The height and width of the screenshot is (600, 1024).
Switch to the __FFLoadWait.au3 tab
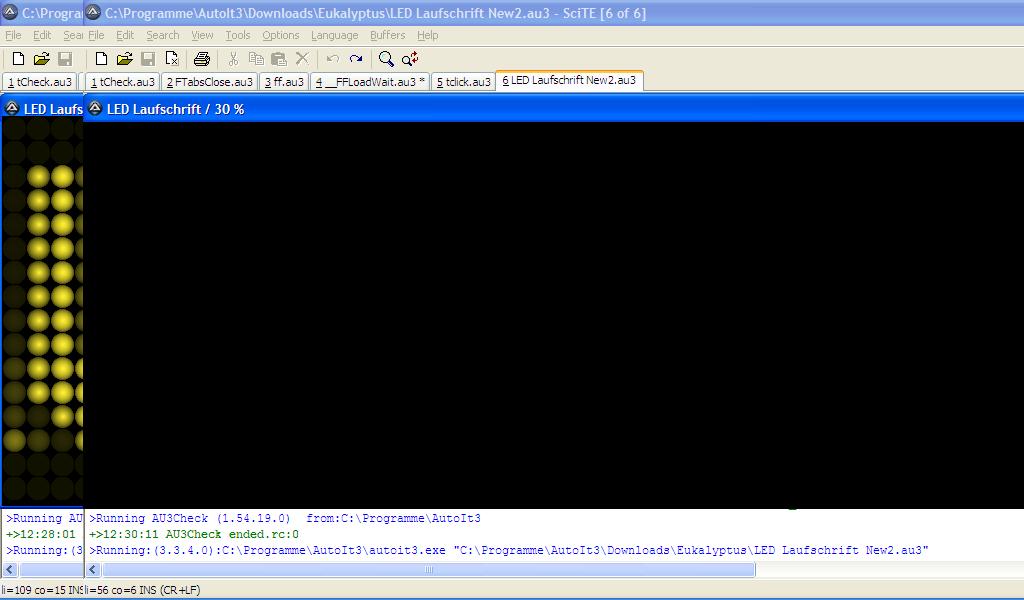369,82
